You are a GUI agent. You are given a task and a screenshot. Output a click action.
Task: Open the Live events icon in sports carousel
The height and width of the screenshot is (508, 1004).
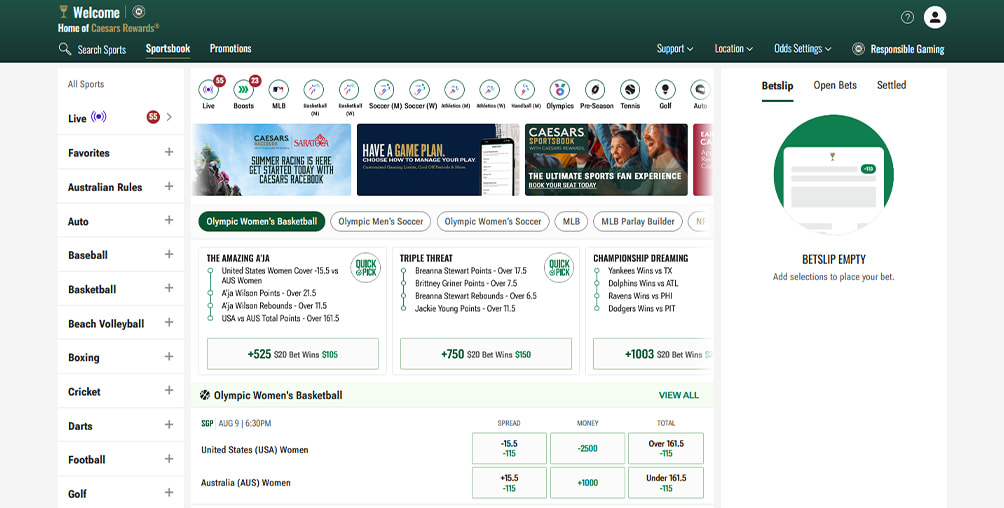[209, 90]
